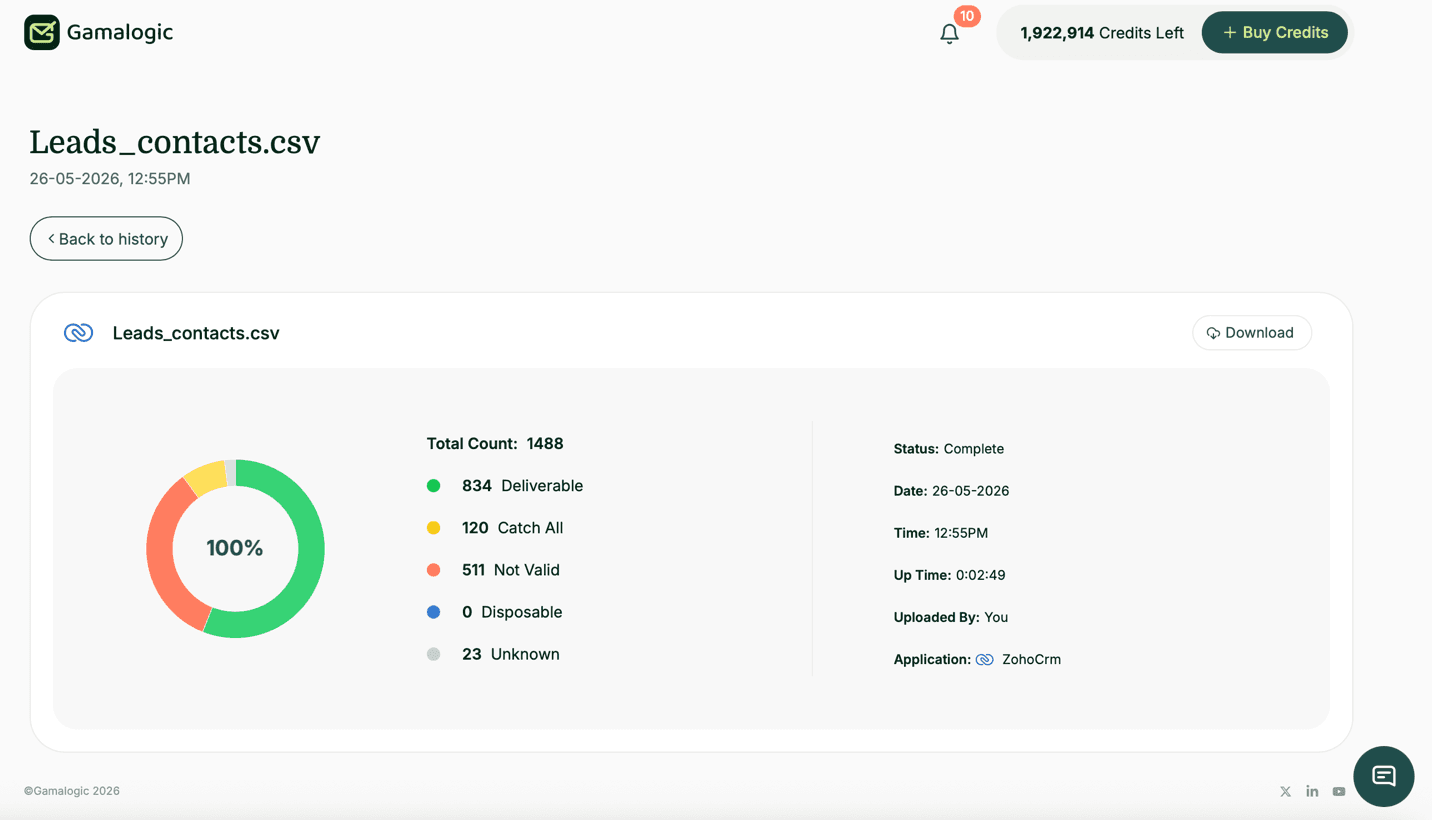Image resolution: width=1432 pixels, height=820 pixels.
Task: Click the 26-05-2026, 12:55PM timestamp under heading
Action: point(110,179)
